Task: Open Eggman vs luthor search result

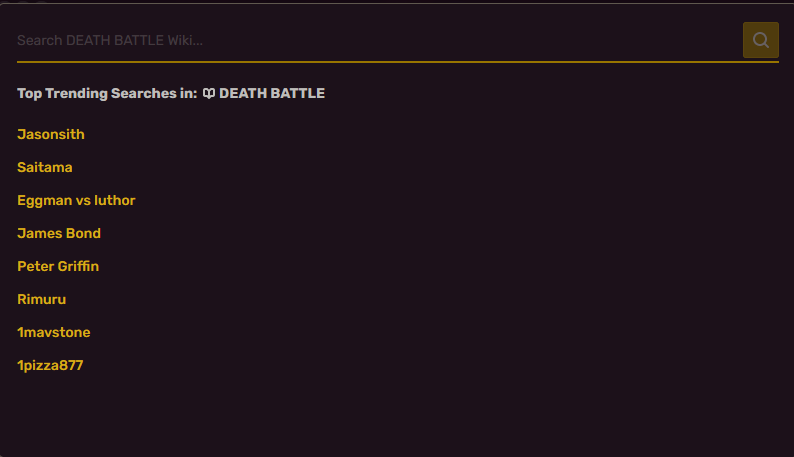Action: (76, 201)
